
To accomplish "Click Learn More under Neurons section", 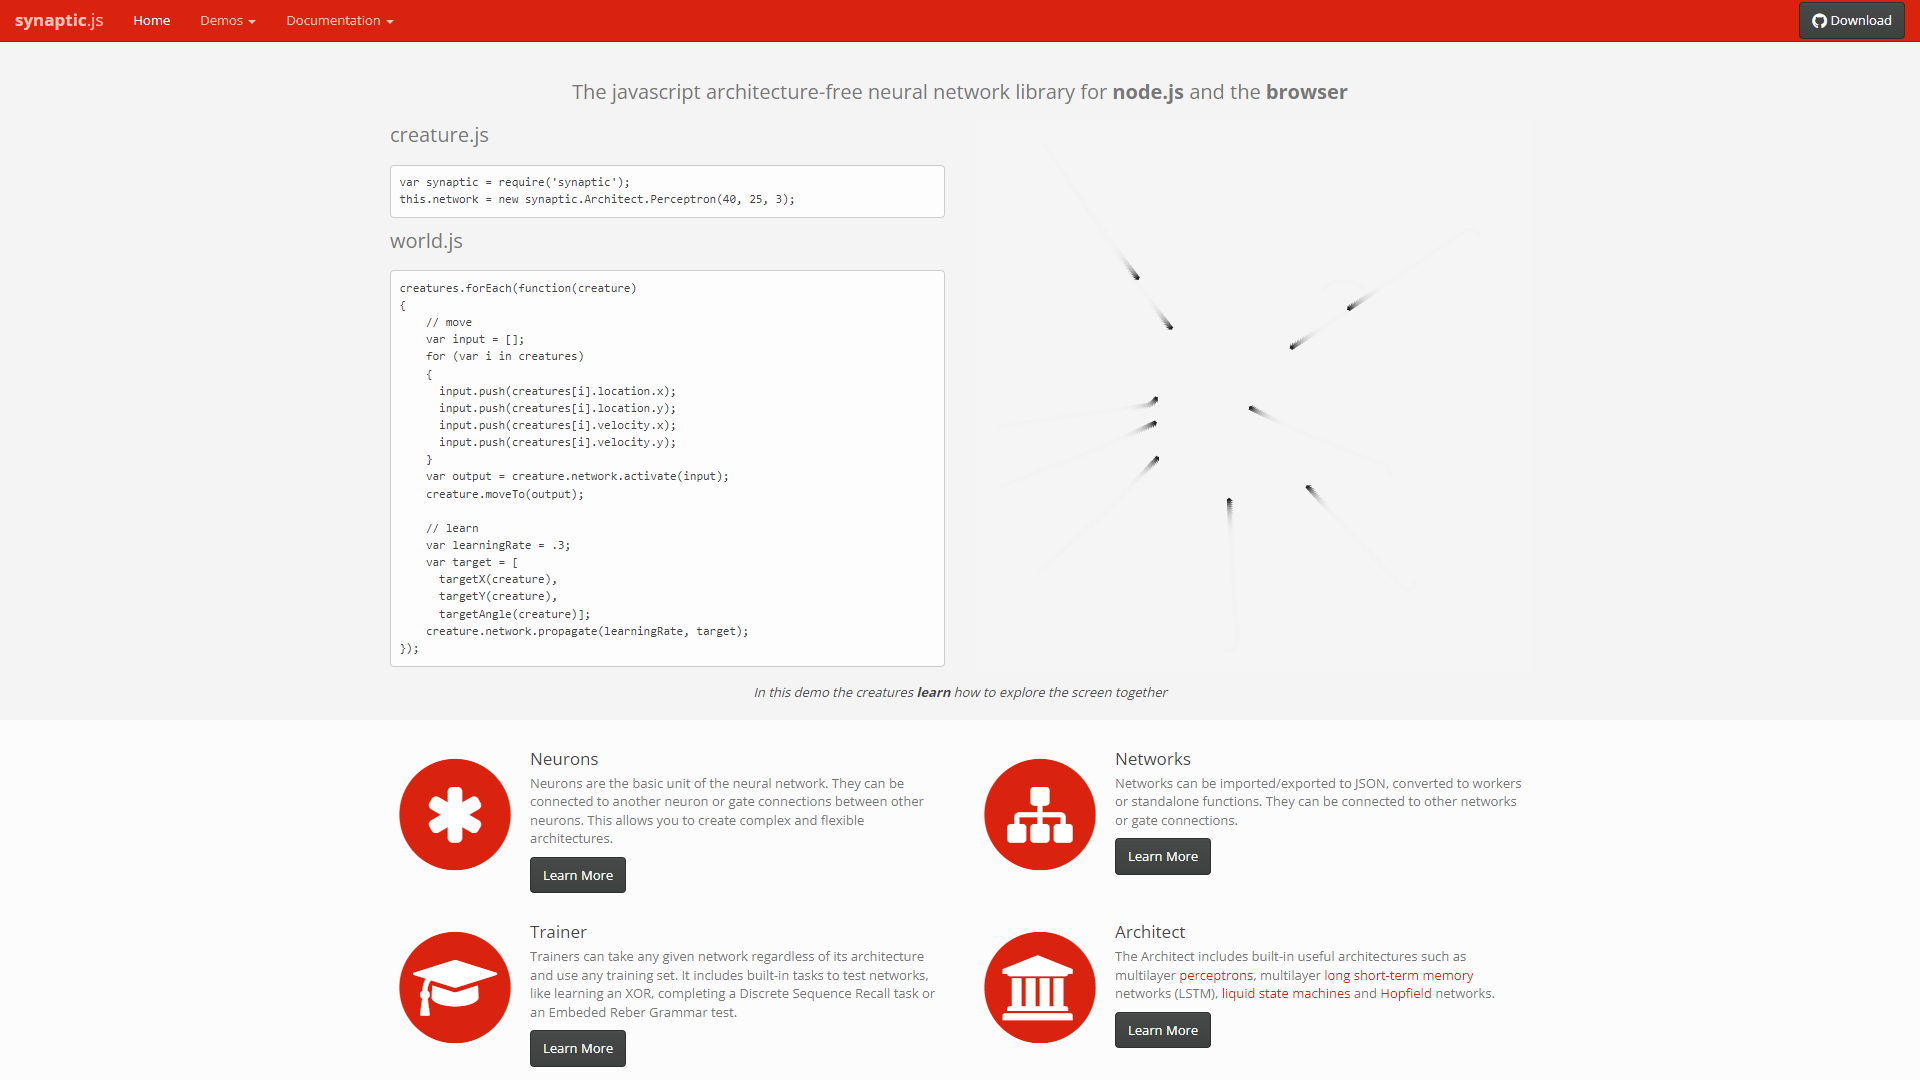I will [x=578, y=874].
